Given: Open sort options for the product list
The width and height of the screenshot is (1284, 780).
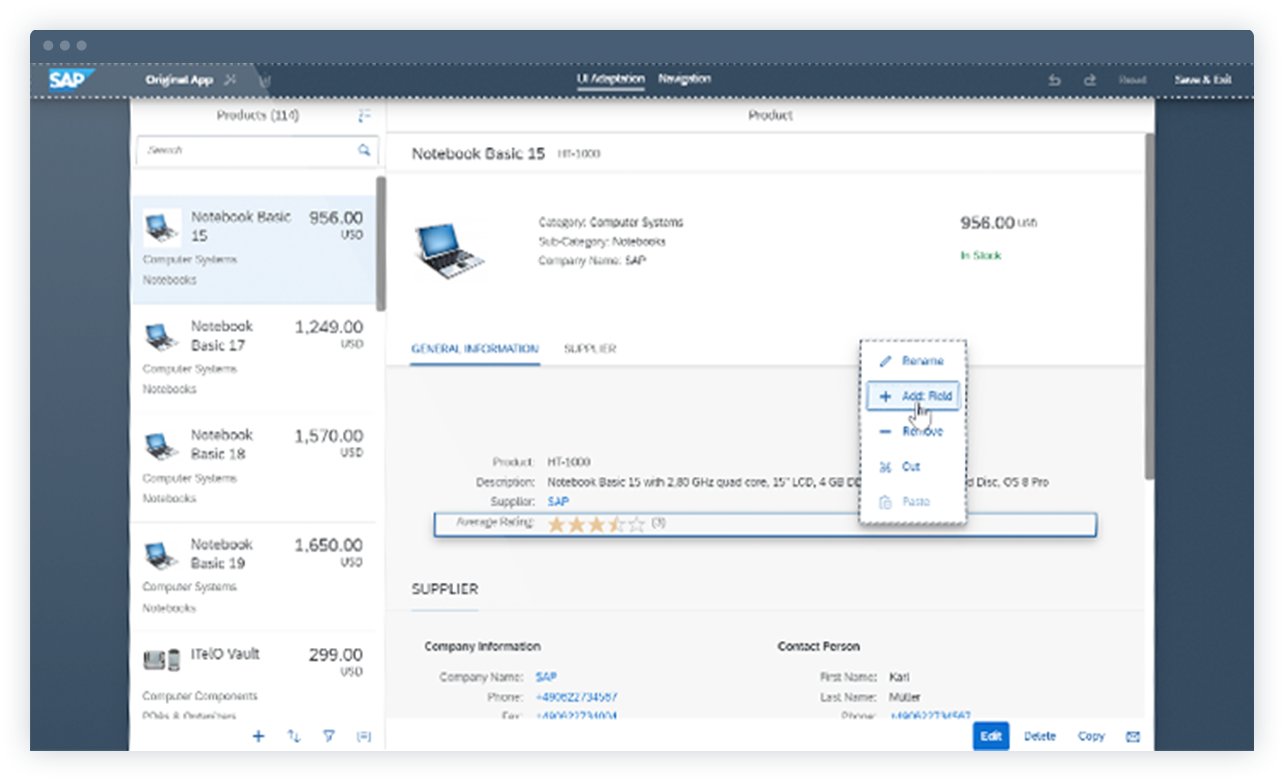Looking at the screenshot, I should click(293, 736).
